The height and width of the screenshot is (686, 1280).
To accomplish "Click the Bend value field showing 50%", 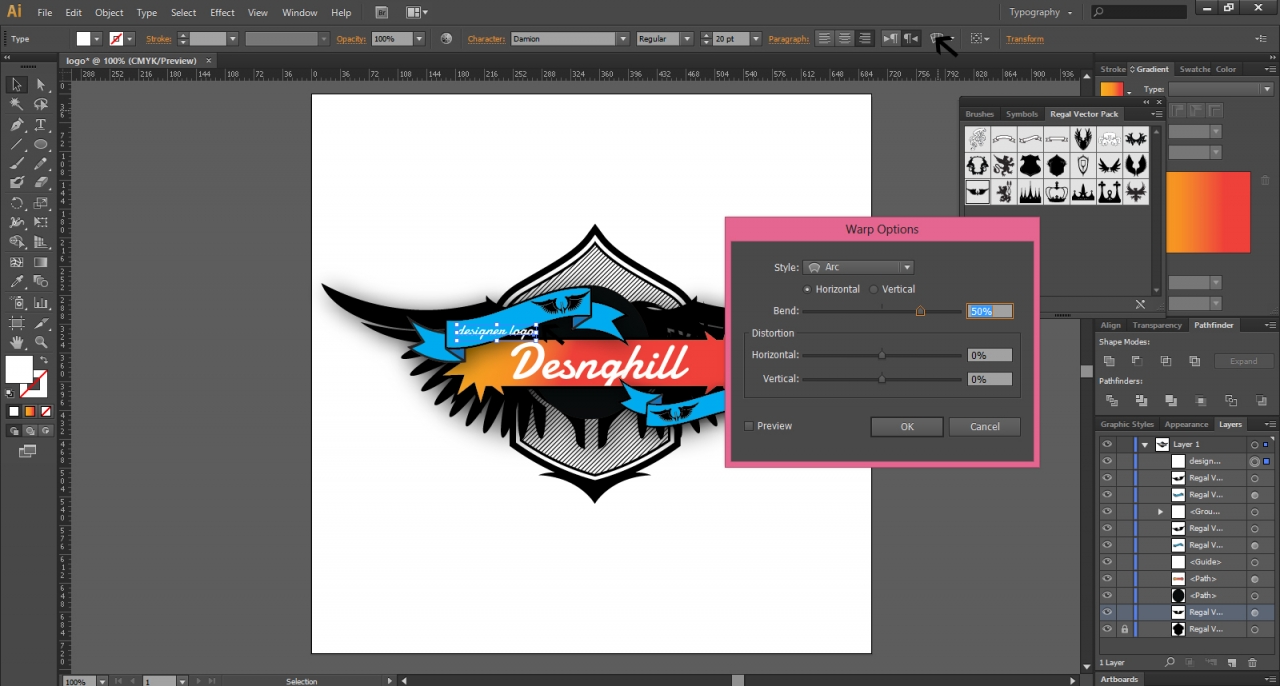I will pos(990,311).
